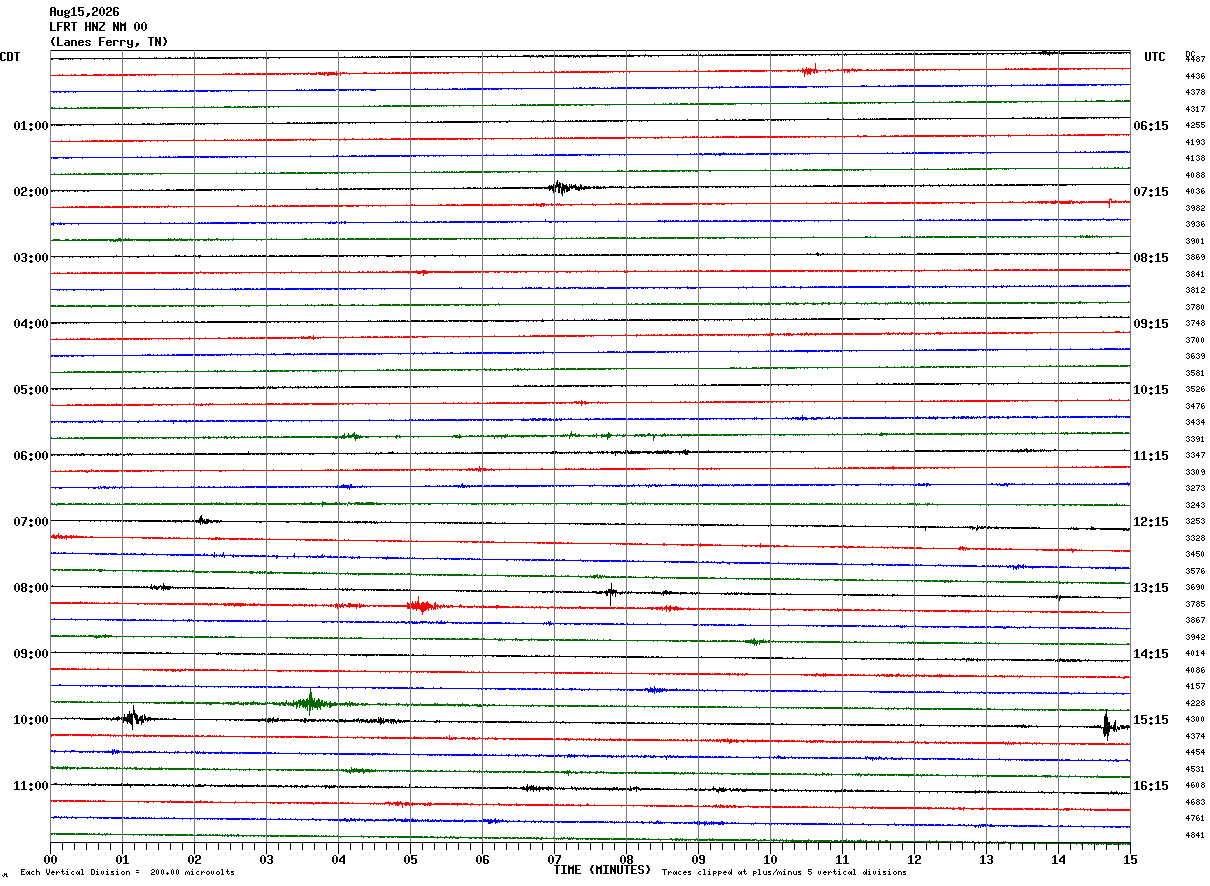The width and height of the screenshot is (1210, 886).
Task: Click the 15:15 UTC time label
Action: [1151, 720]
